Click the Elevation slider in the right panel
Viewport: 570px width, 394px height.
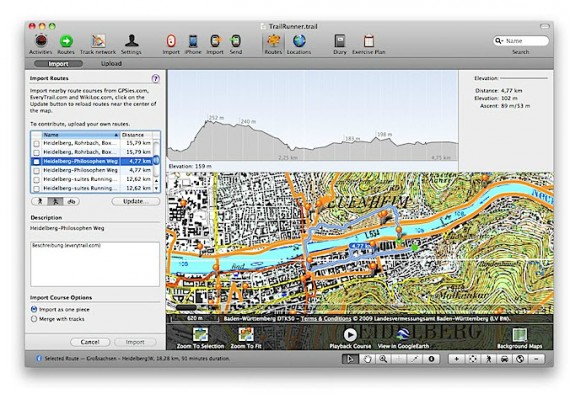(x=524, y=78)
